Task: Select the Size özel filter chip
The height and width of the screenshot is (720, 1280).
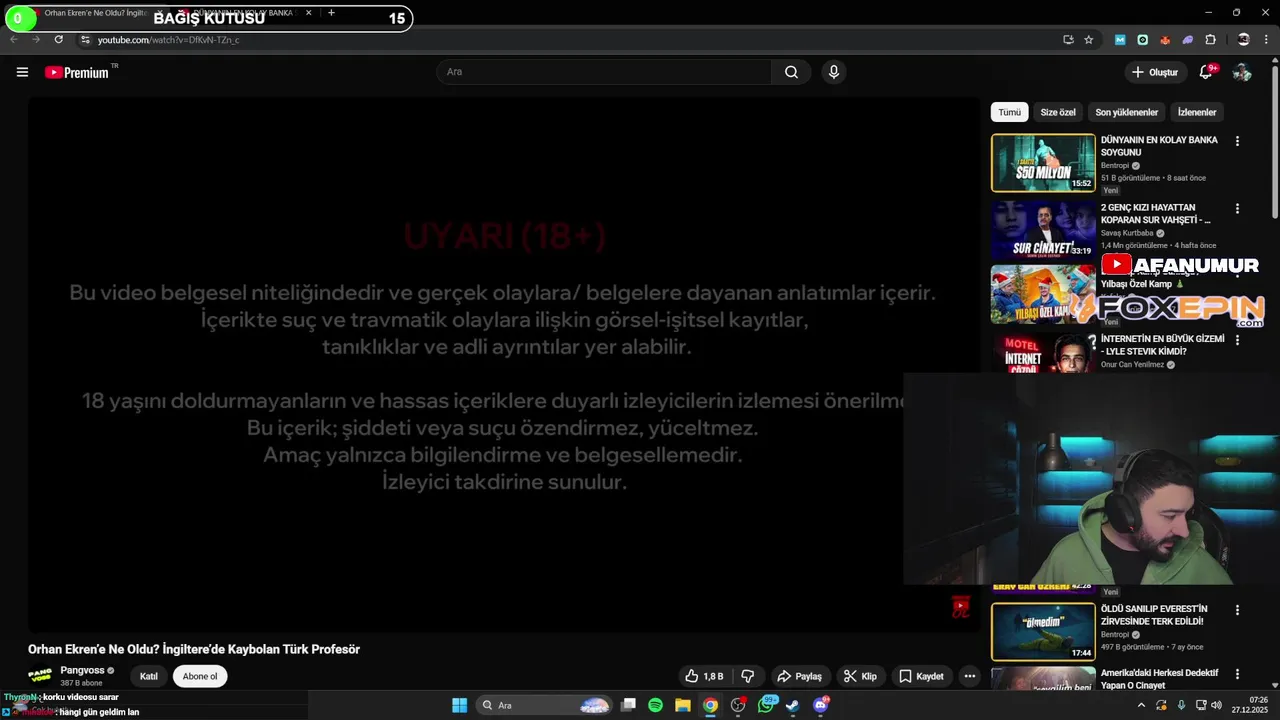Action: click(1058, 112)
